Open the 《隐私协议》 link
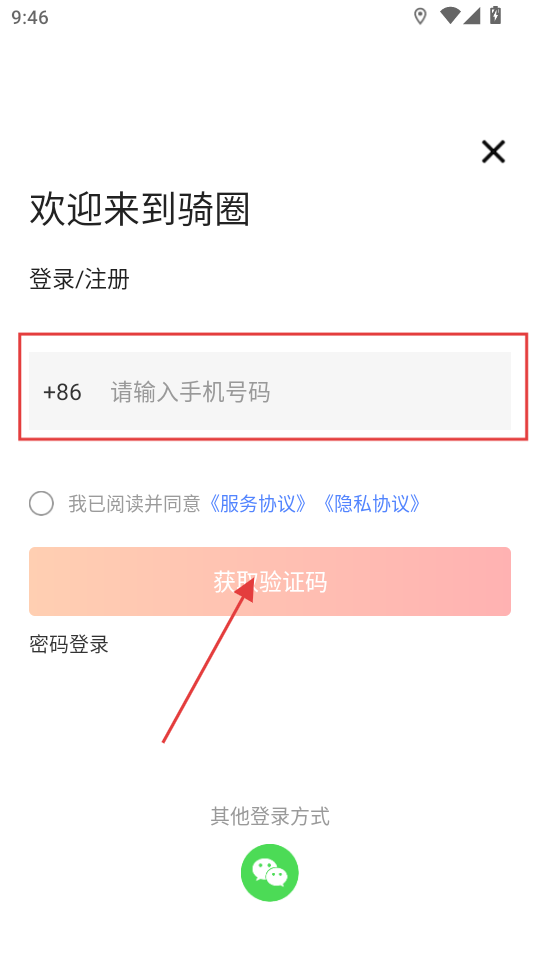 pyautogui.click(x=372, y=504)
